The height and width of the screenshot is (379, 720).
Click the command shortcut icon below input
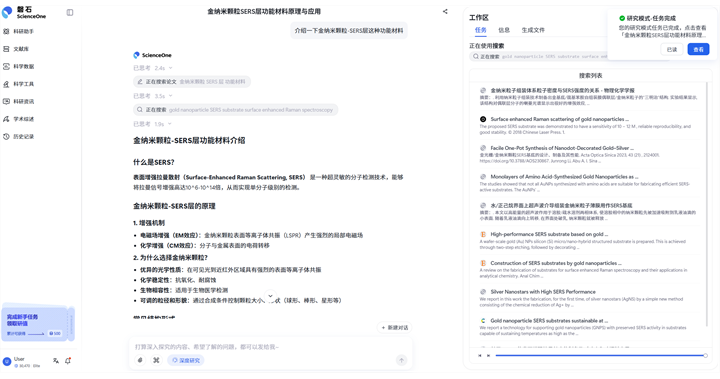click(156, 360)
